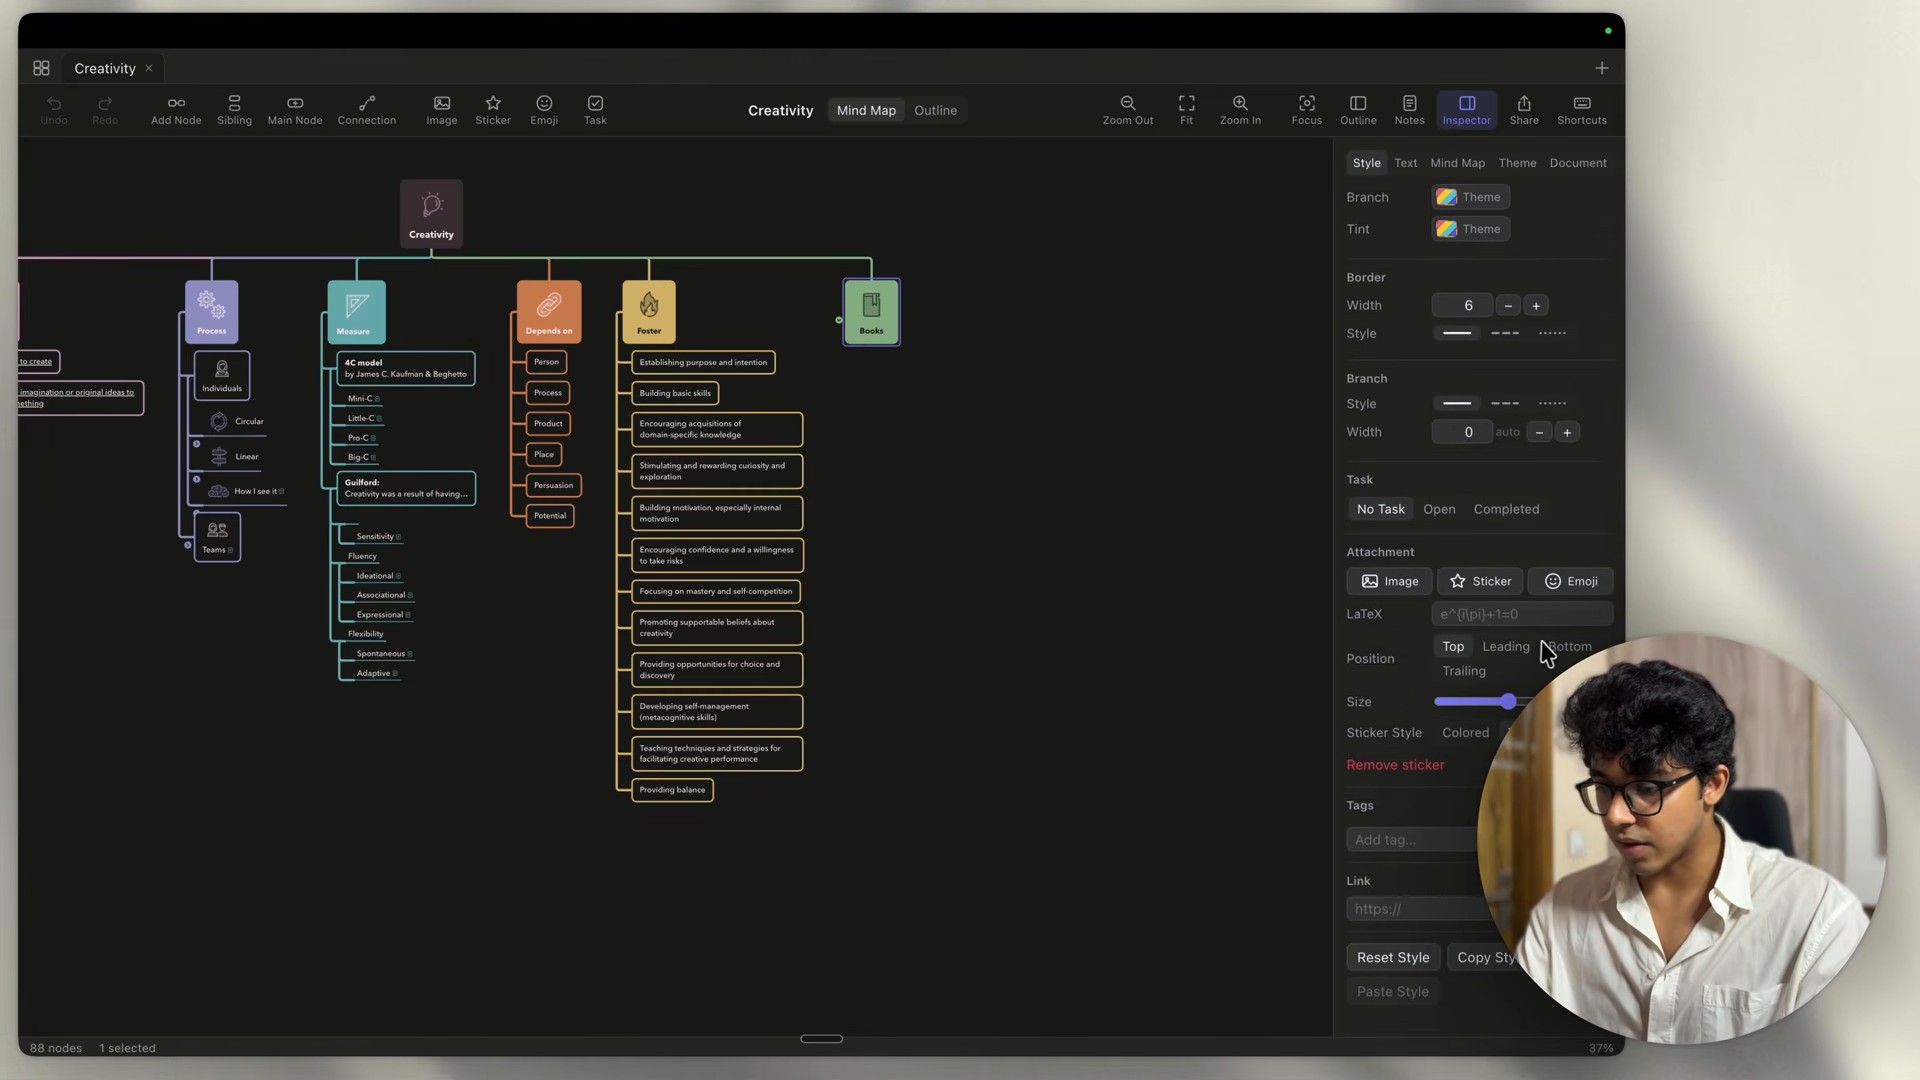
Task: Set attachment position to Trailing
Action: point(1464,671)
